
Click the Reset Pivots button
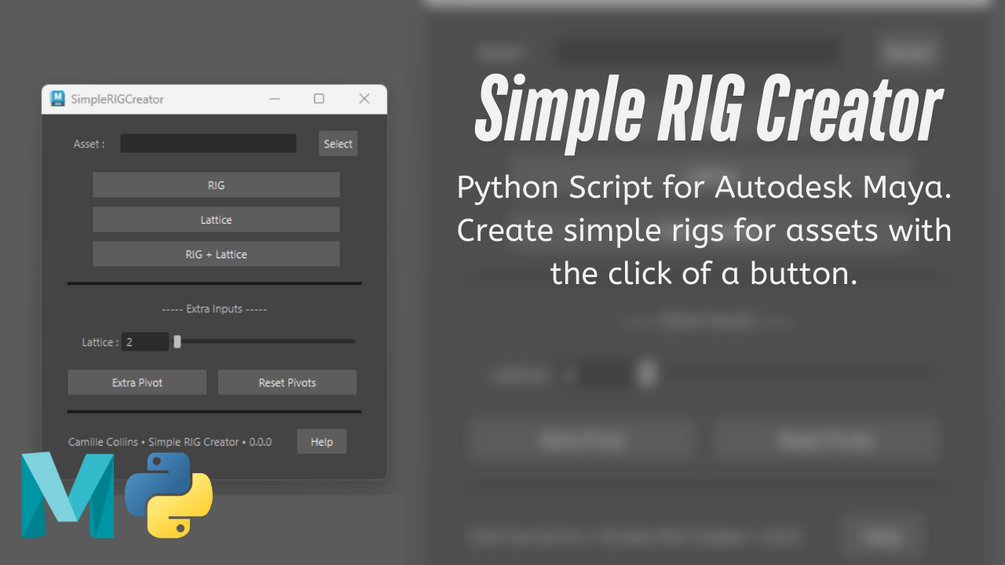pos(287,382)
